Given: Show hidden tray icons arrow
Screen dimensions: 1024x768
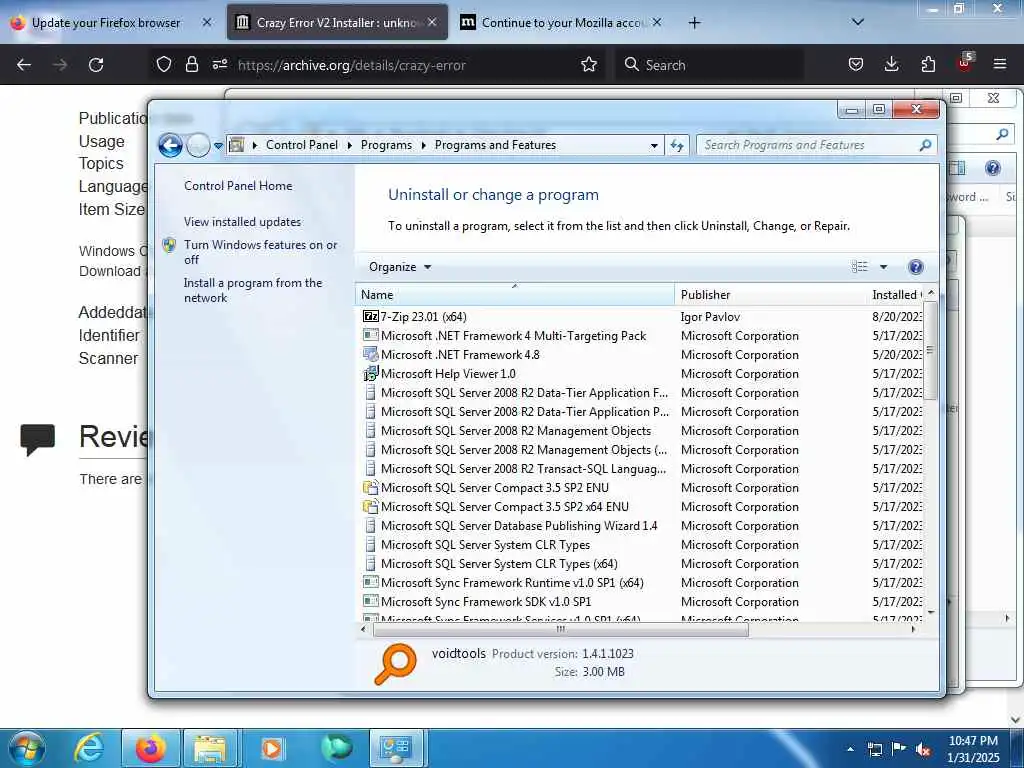Looking at the screenshot, I should [850, 750].
